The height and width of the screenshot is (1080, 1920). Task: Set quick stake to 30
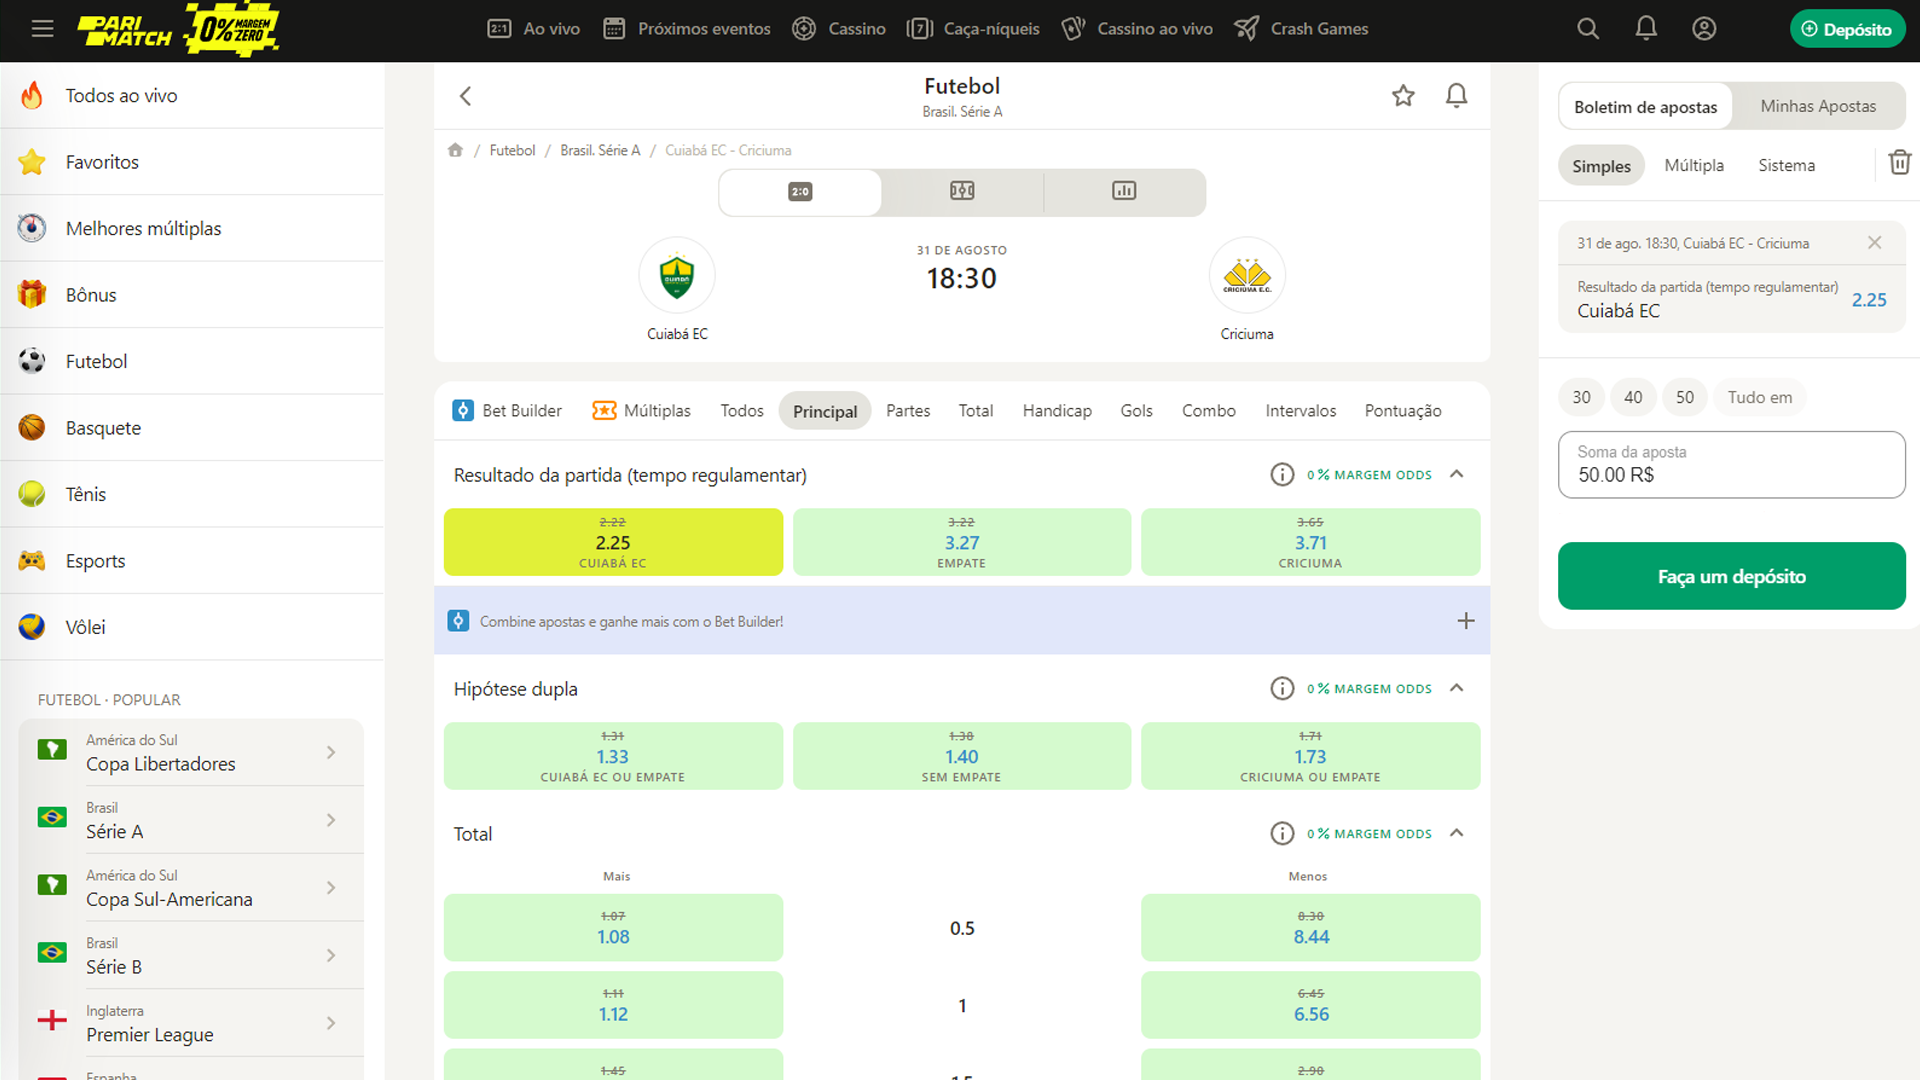click(1581, 397)
